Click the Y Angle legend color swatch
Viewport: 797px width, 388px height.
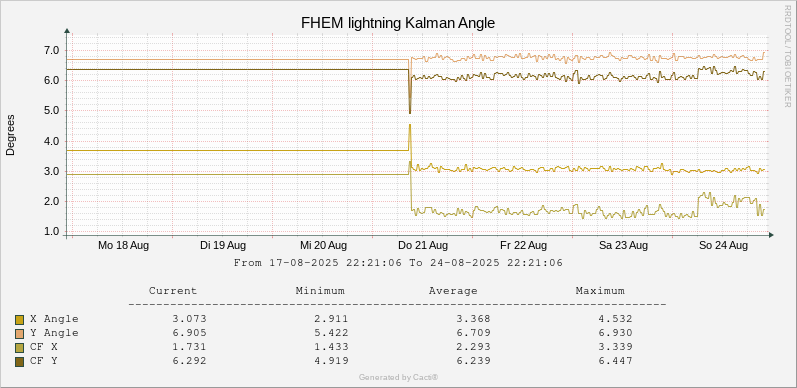(20, 334)
